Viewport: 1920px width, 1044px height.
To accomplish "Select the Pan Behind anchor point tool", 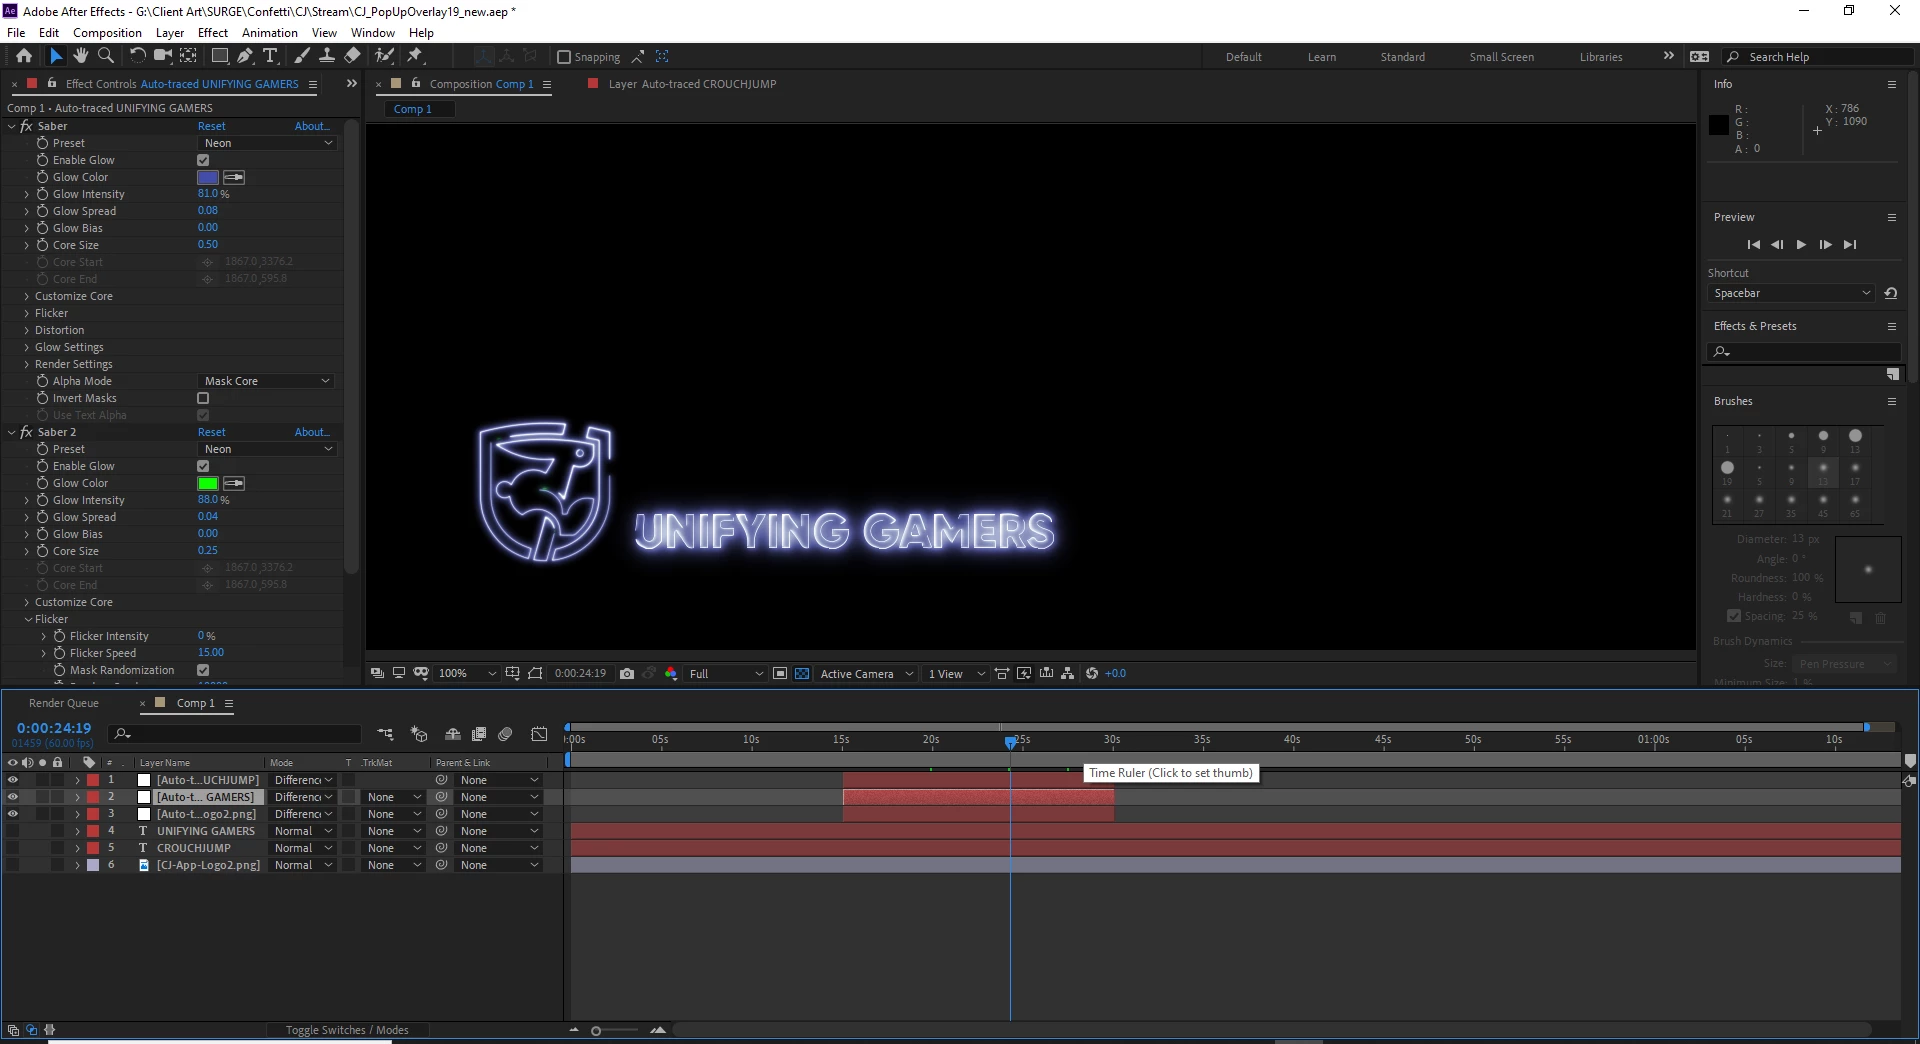I will [x=188, y=56].
